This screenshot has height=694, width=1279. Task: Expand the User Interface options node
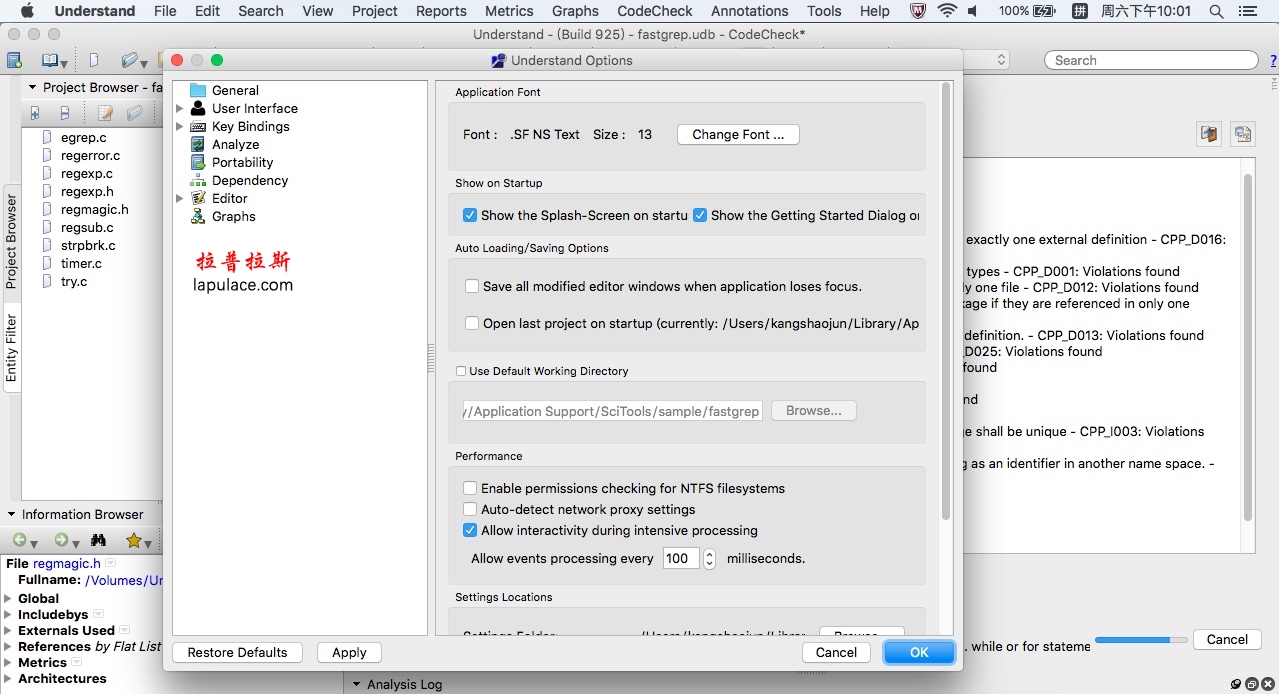click(x=180, y=108)
